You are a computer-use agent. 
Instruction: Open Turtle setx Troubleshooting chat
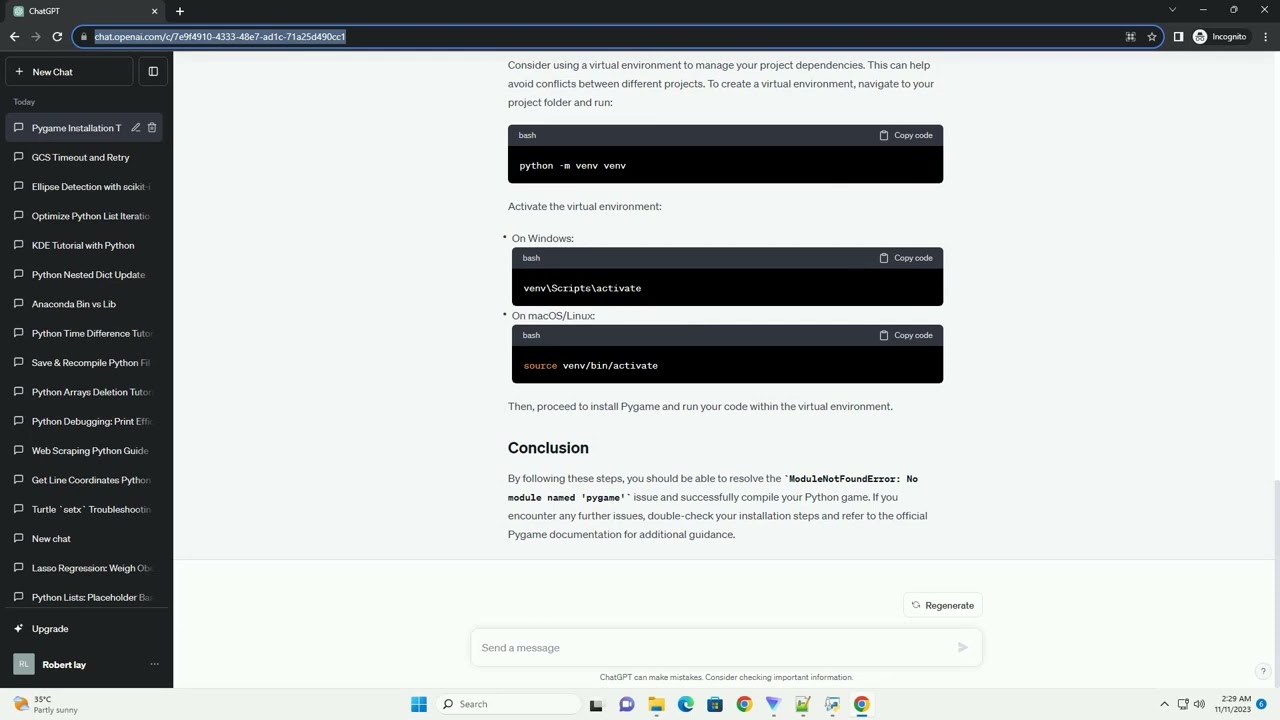coord(86,509)
